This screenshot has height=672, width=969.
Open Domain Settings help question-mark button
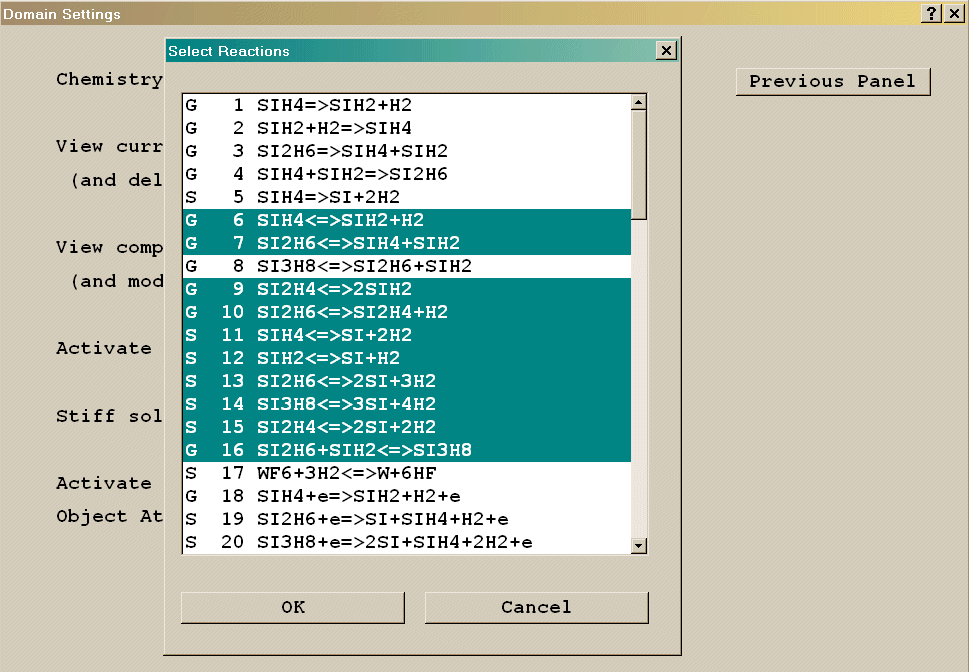pyautogui.click(x=931, y=14)
